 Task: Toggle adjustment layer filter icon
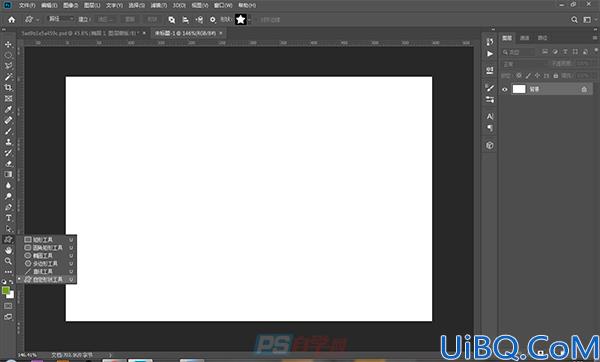555,52
